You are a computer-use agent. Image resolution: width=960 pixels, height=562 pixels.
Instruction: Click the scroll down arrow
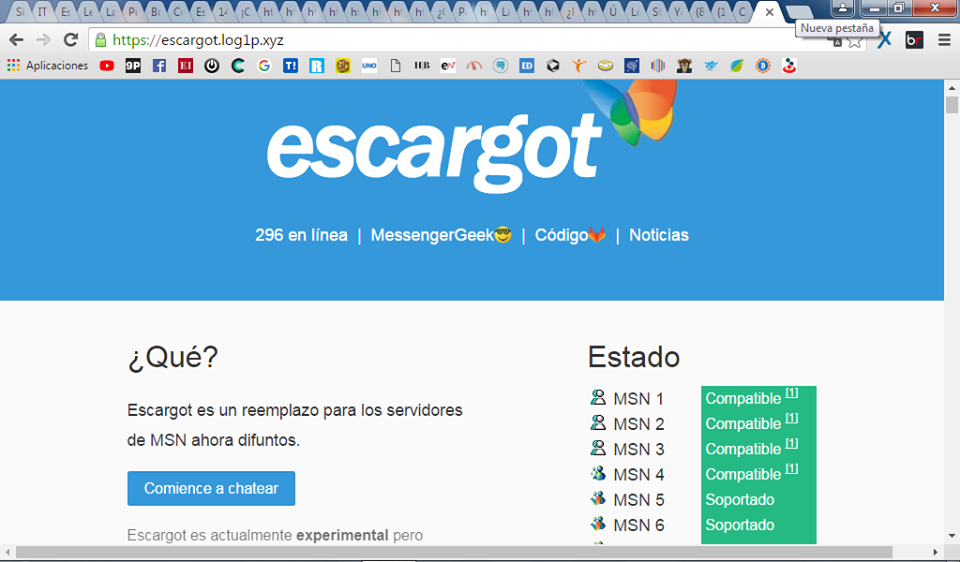tap(951, 536)
